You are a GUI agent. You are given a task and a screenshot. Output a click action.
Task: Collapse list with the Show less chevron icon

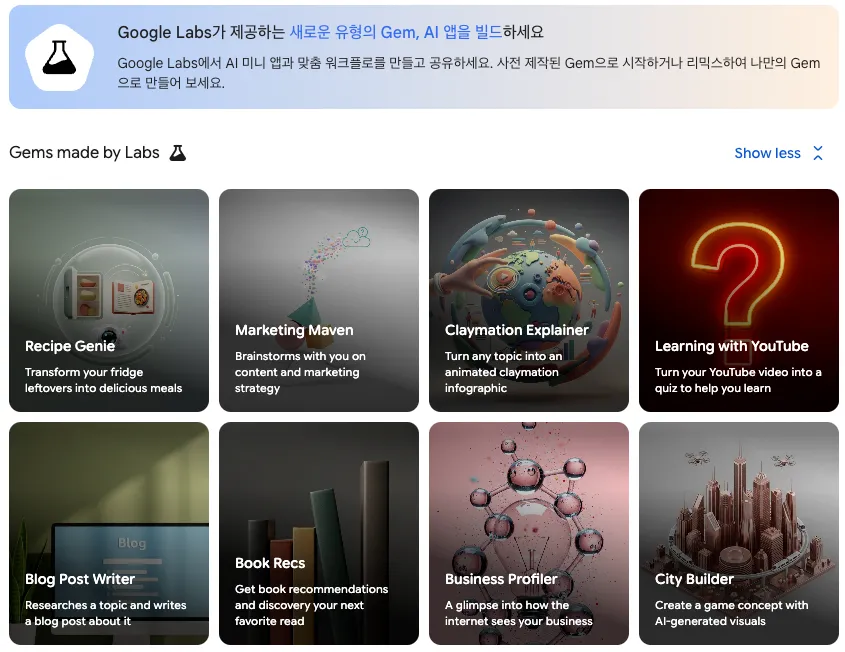coord(818,153)
